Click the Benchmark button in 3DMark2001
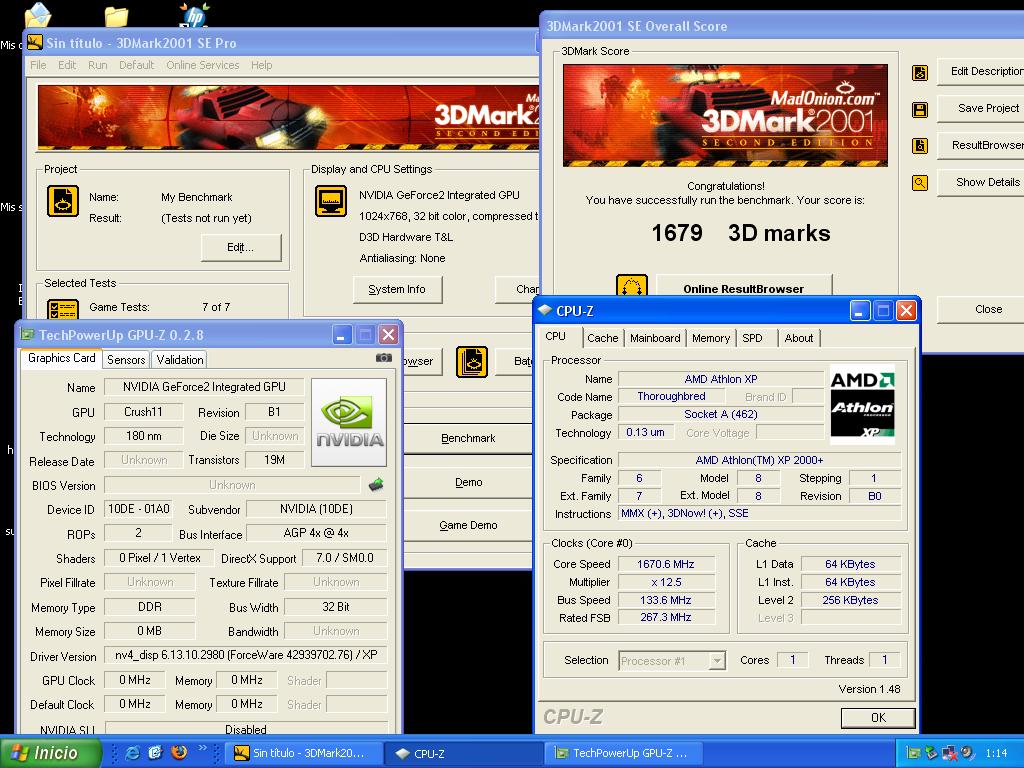Screen dimensions: 1024x768 468,438
